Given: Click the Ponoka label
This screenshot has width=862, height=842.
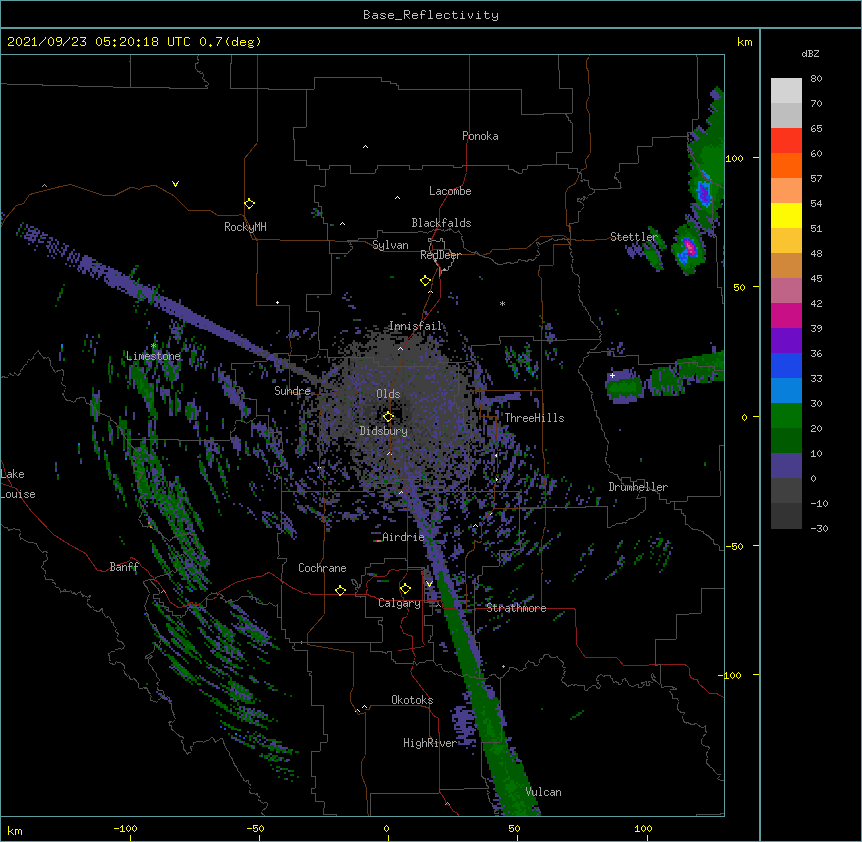Looking at the screenshot, I should (x=480, y=136).
